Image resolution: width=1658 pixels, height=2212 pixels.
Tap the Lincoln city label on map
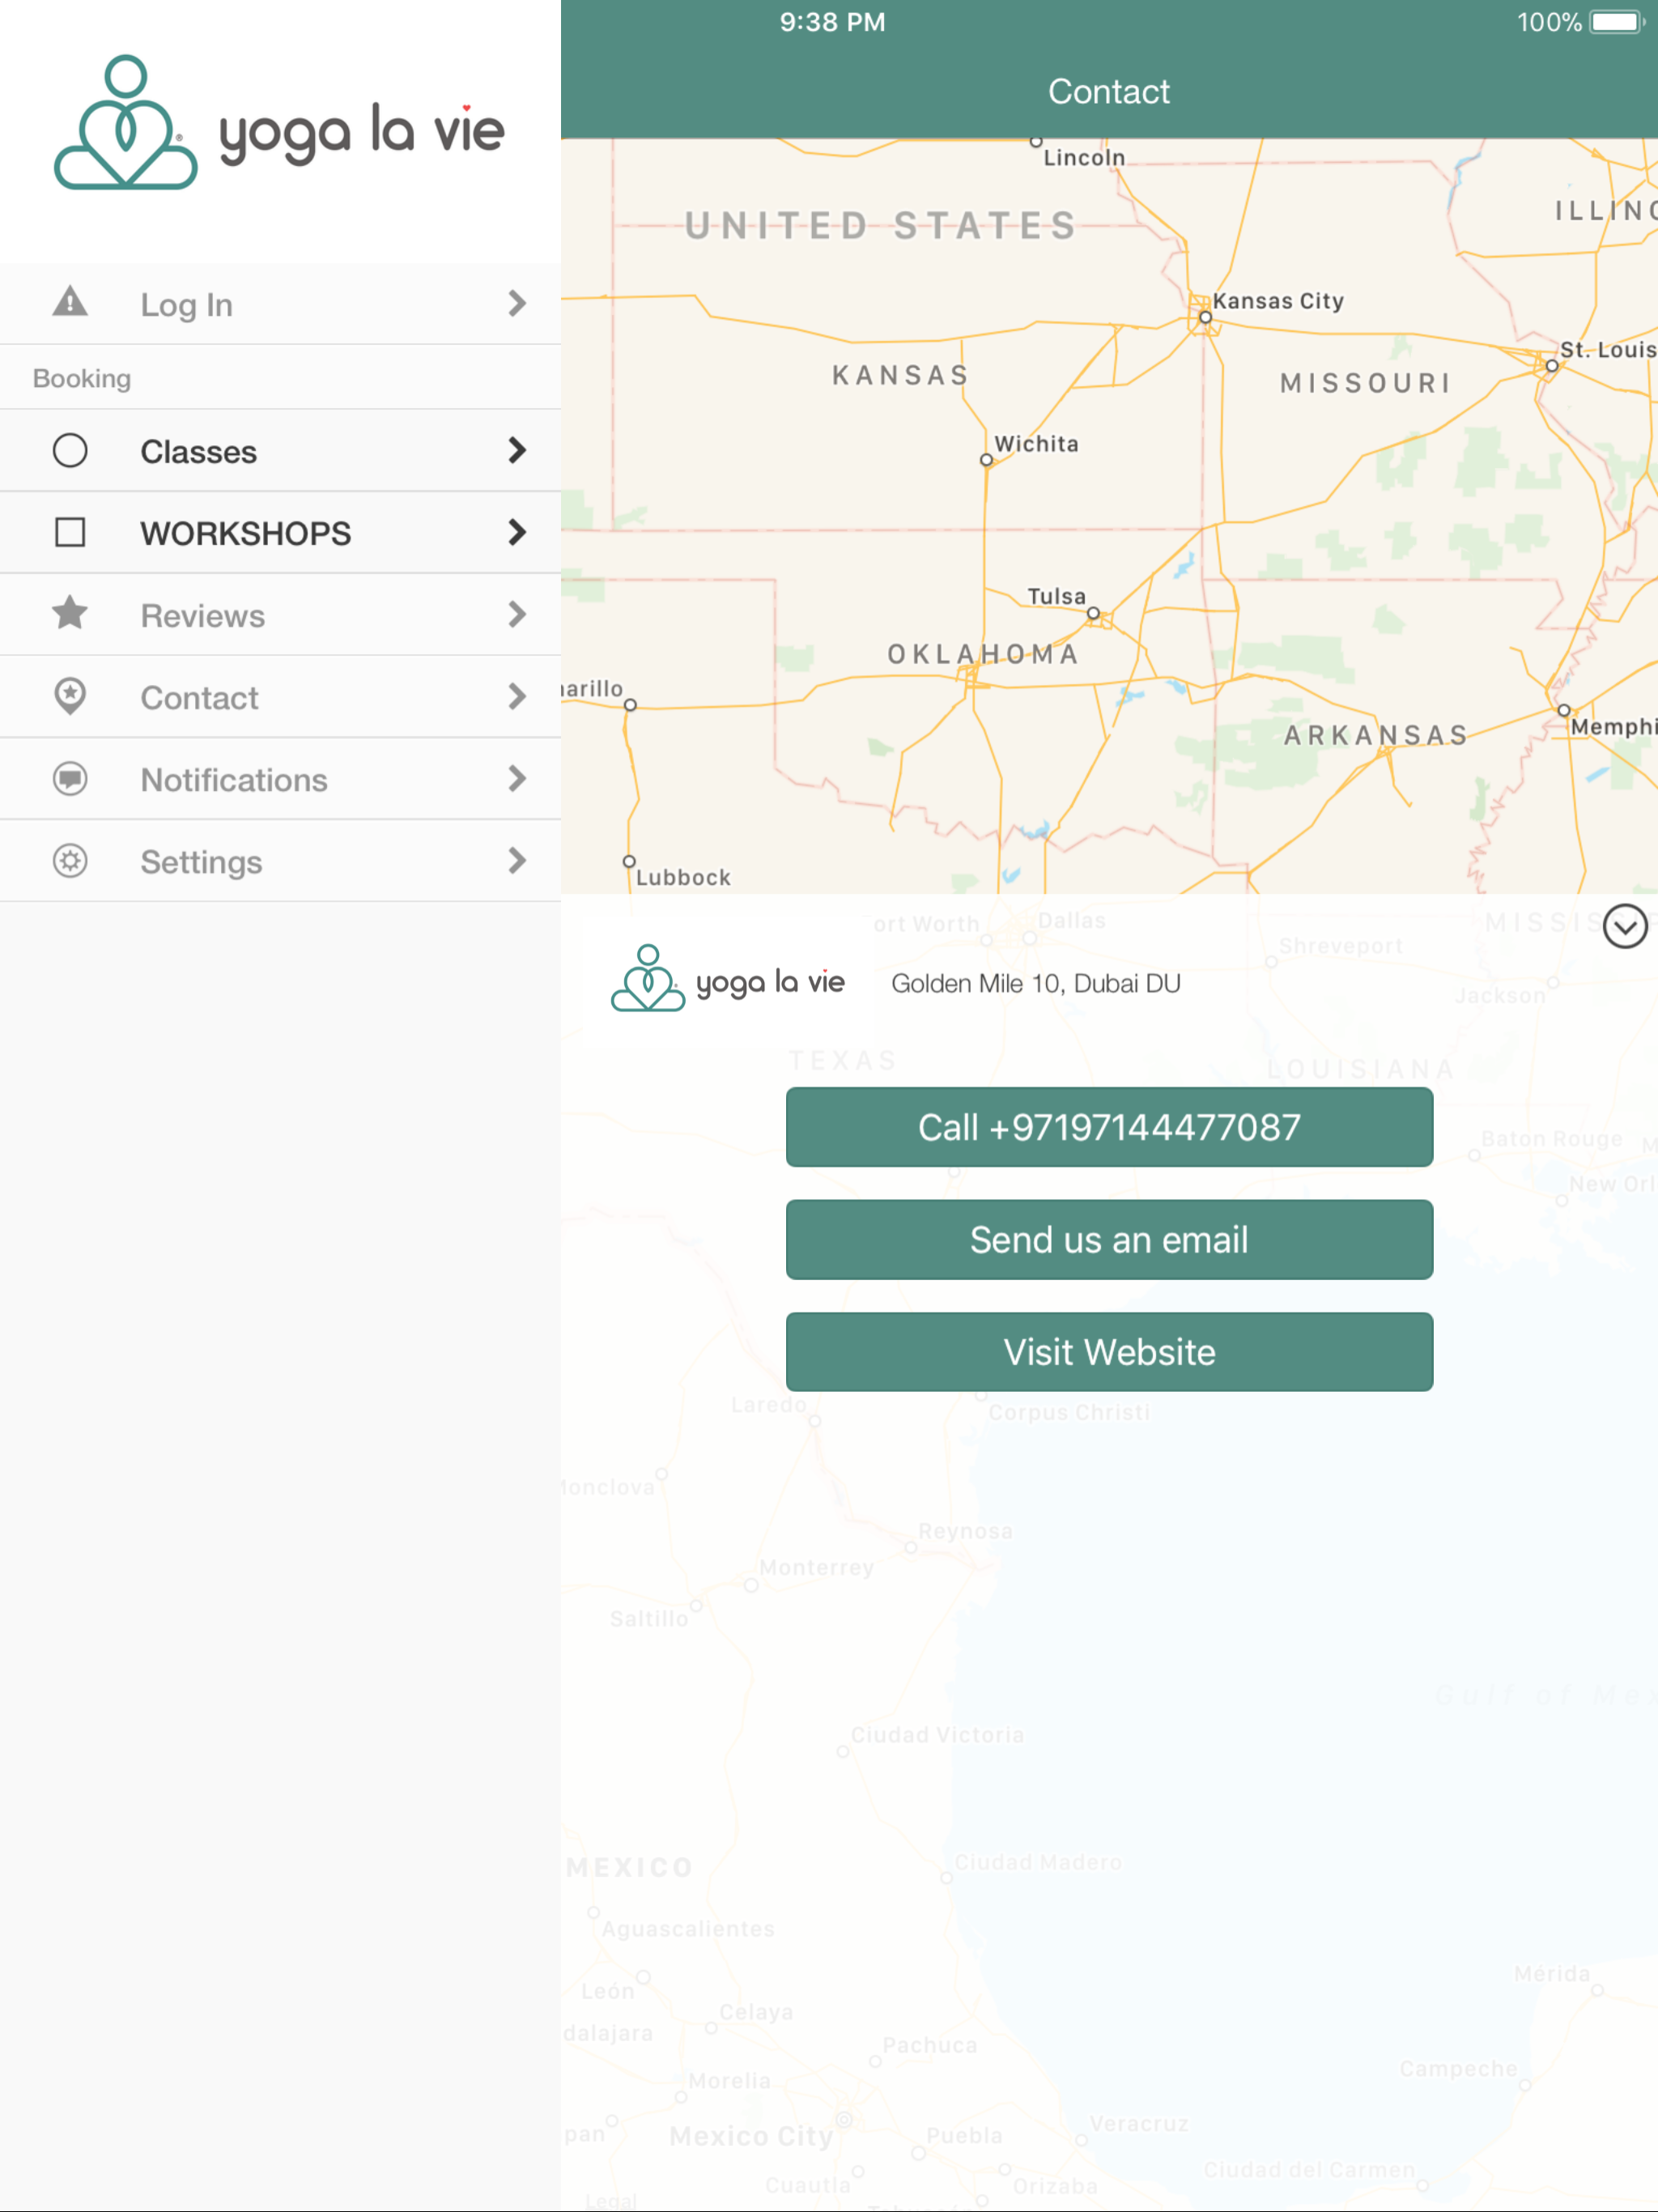1084,158
